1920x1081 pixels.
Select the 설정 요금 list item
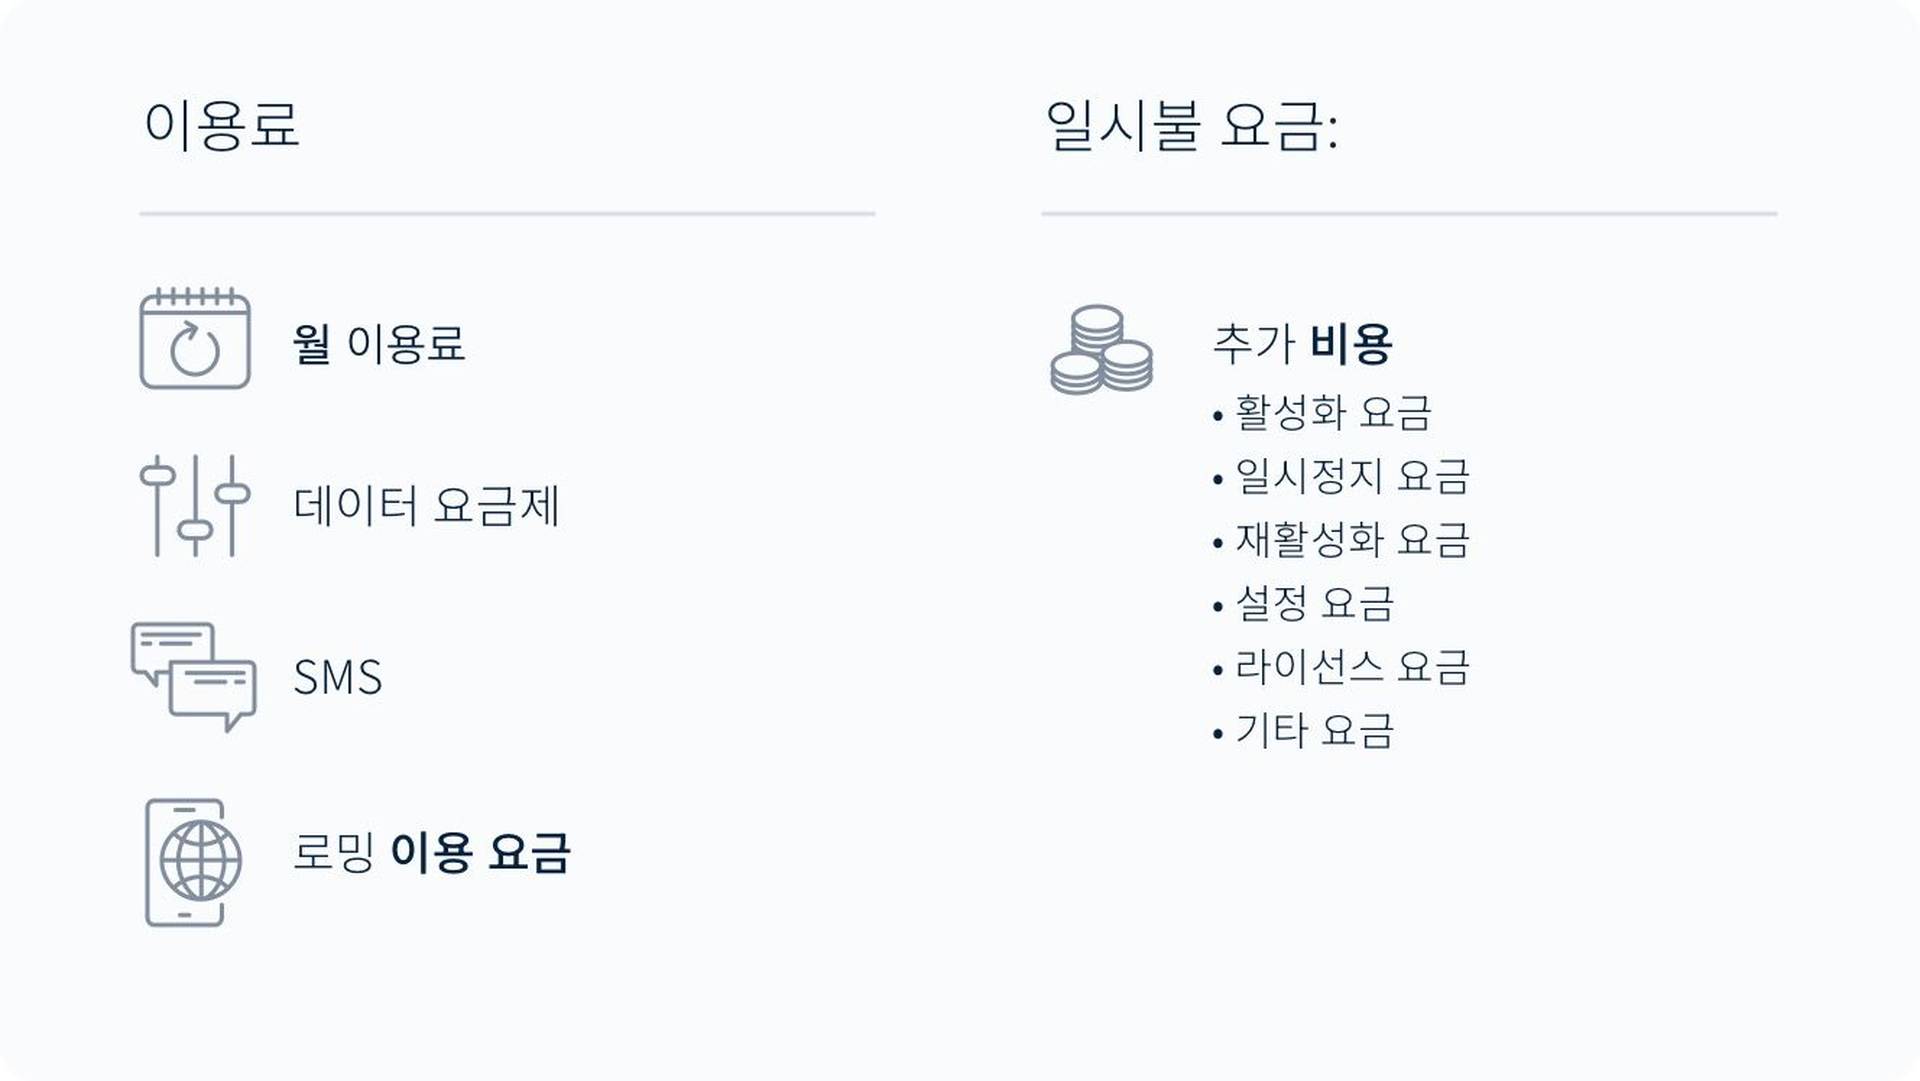coord(1314,603)
